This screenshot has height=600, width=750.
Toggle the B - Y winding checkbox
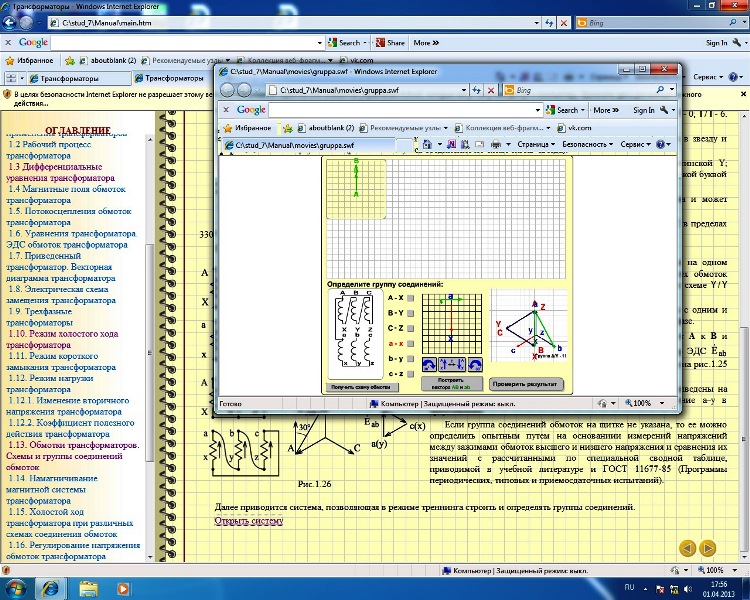coord(410,313)
